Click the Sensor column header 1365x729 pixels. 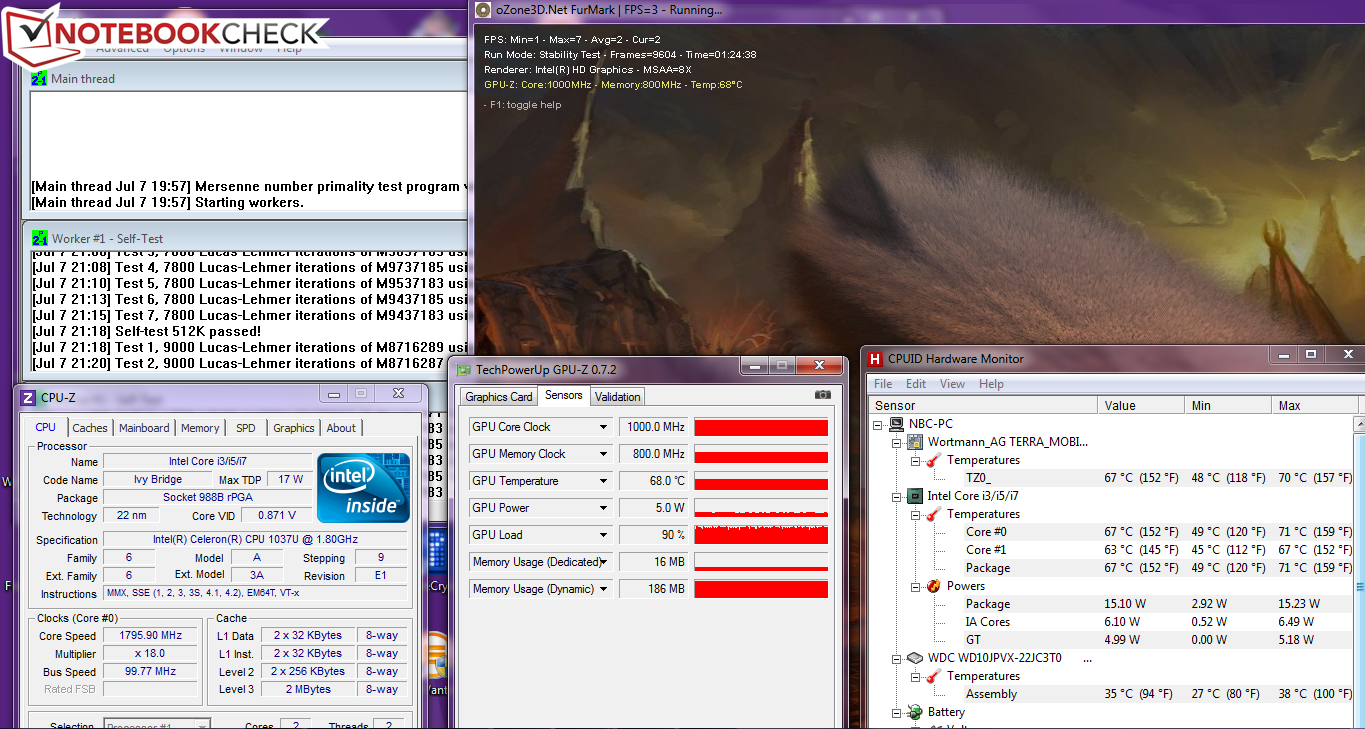[983, 405]
